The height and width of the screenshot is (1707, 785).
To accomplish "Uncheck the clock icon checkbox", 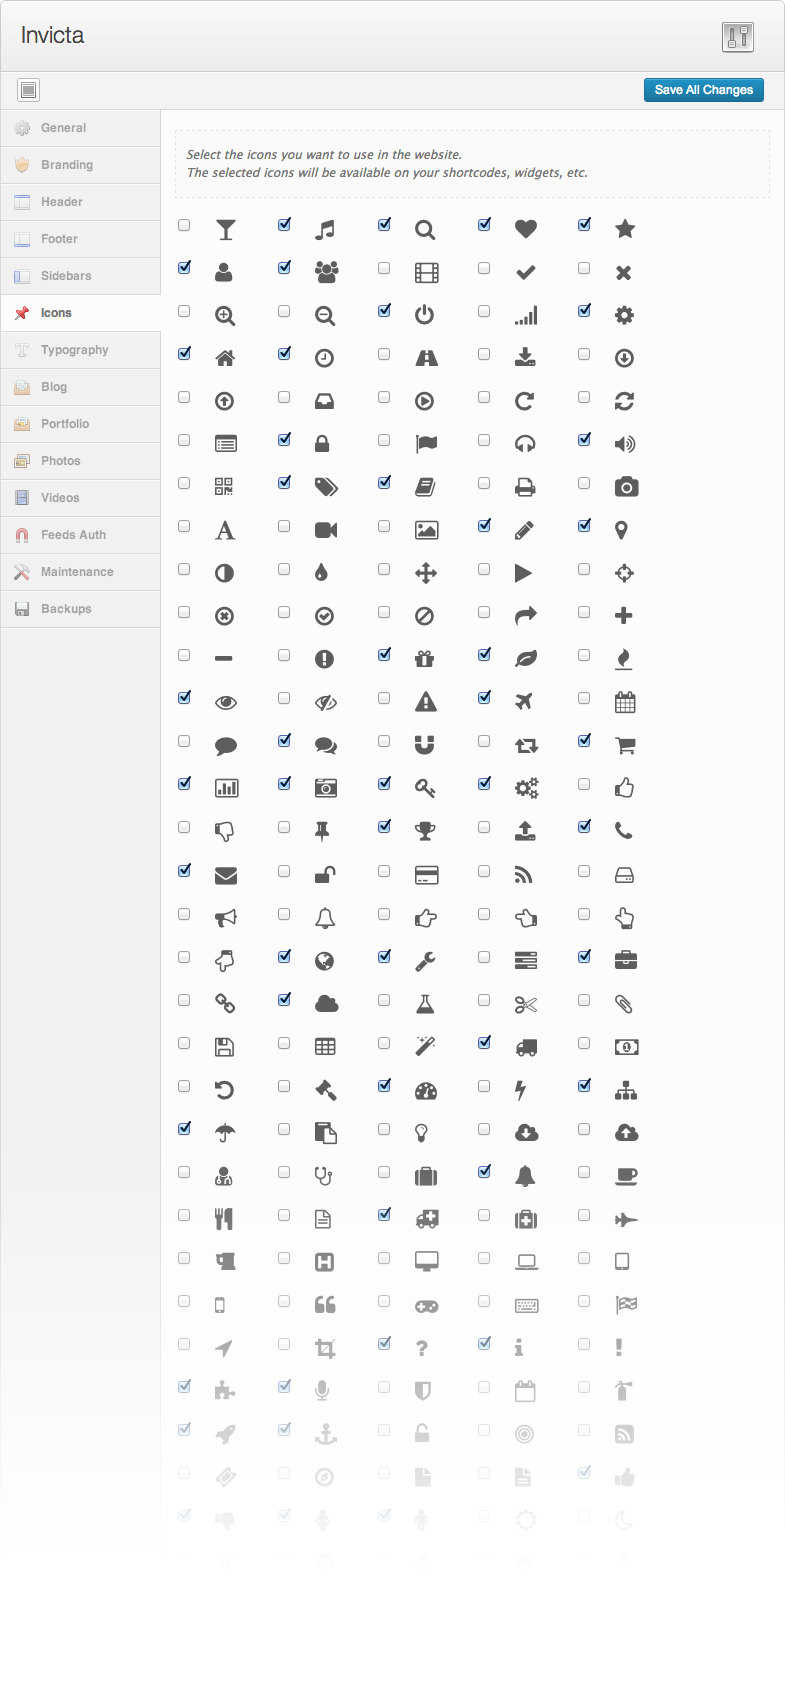I will (x=284, y=354).
